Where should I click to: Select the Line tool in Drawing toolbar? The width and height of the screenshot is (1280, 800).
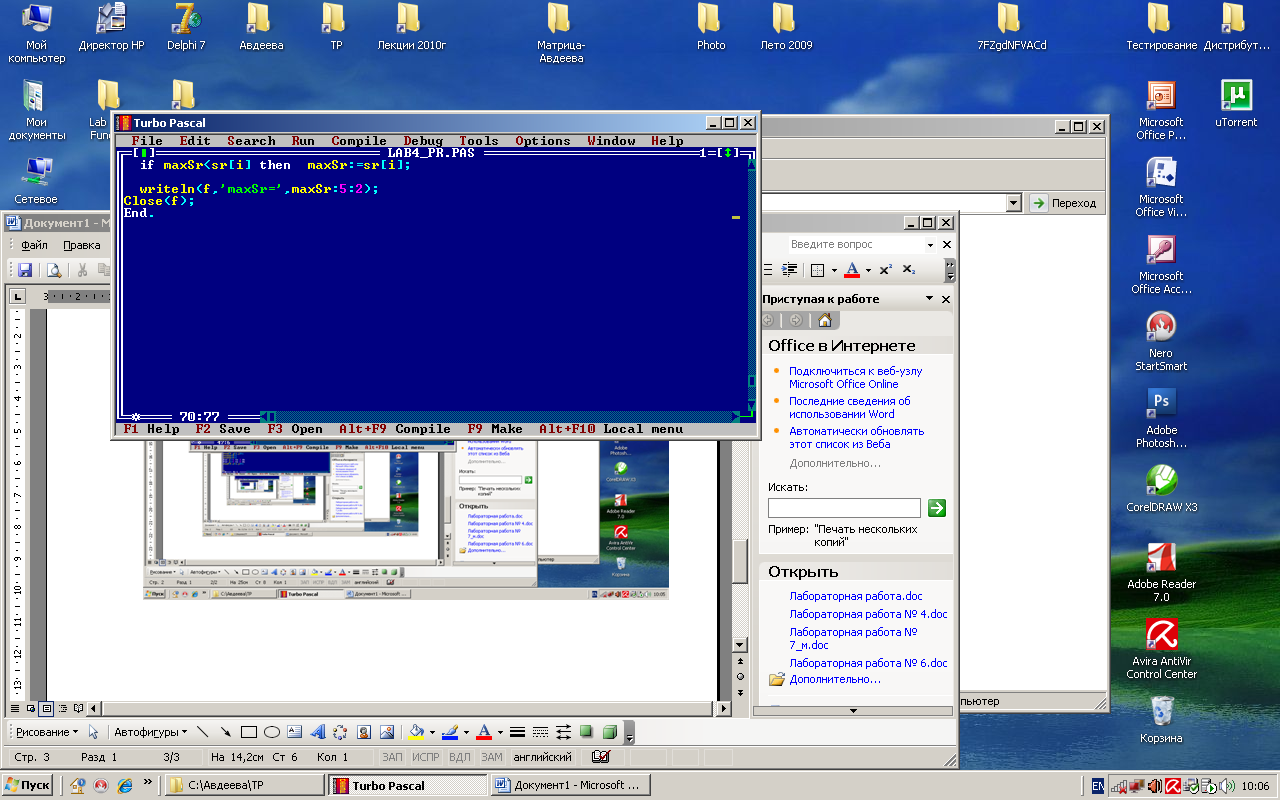pyautogui.click(x=204, y=732)
